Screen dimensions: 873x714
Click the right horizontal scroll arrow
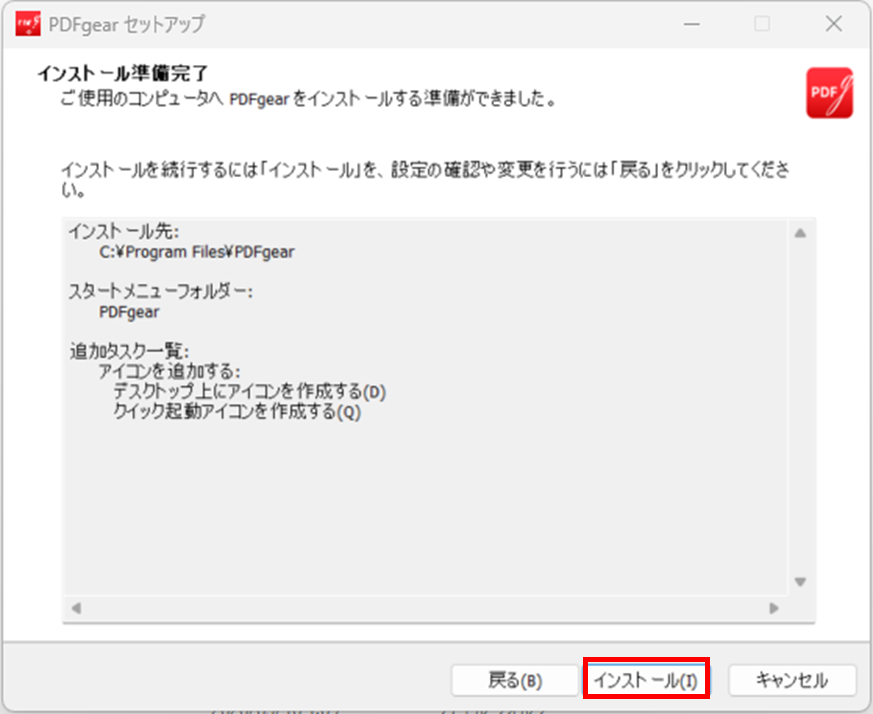pyautogui.click(x=773, y=608)
